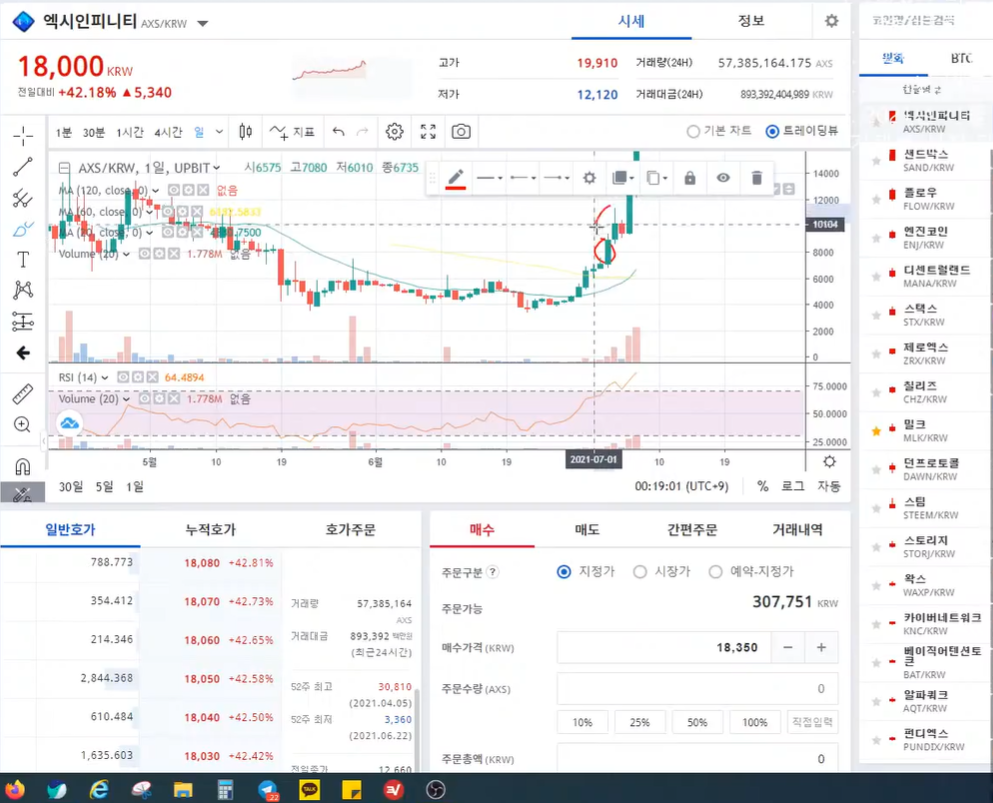Select the forecasting and measurement tool

pos(23,322)
